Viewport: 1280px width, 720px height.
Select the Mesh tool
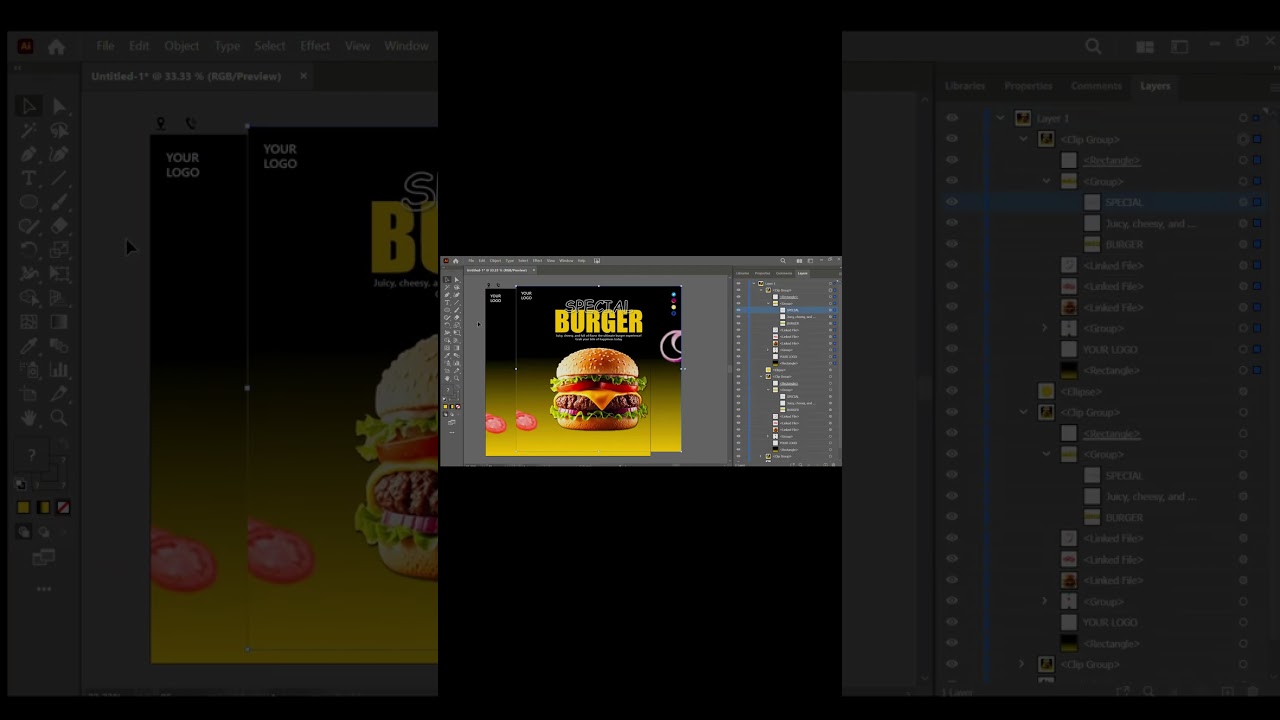[x=29, y=322]
